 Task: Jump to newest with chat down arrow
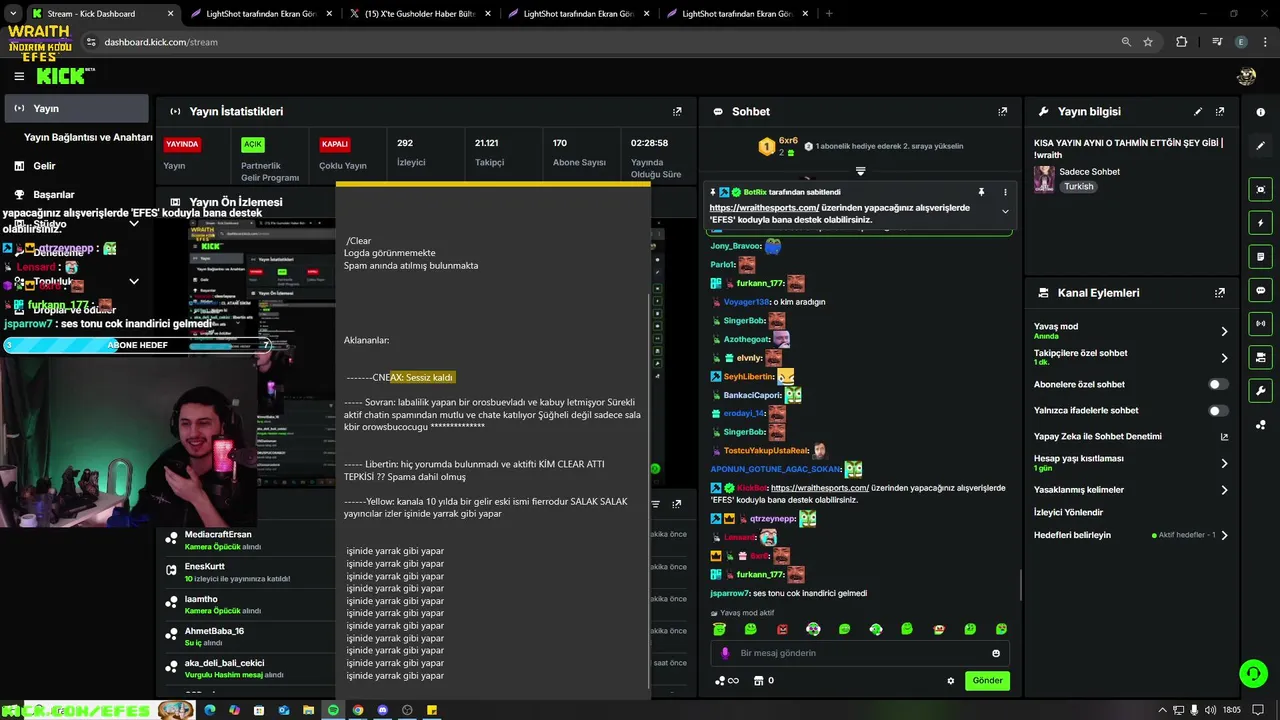click(x=860, y=171)
